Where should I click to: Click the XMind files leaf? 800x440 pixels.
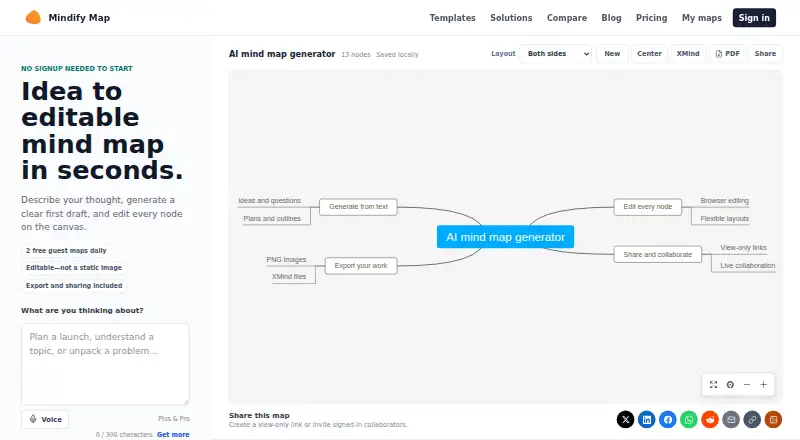coord(289,277)
